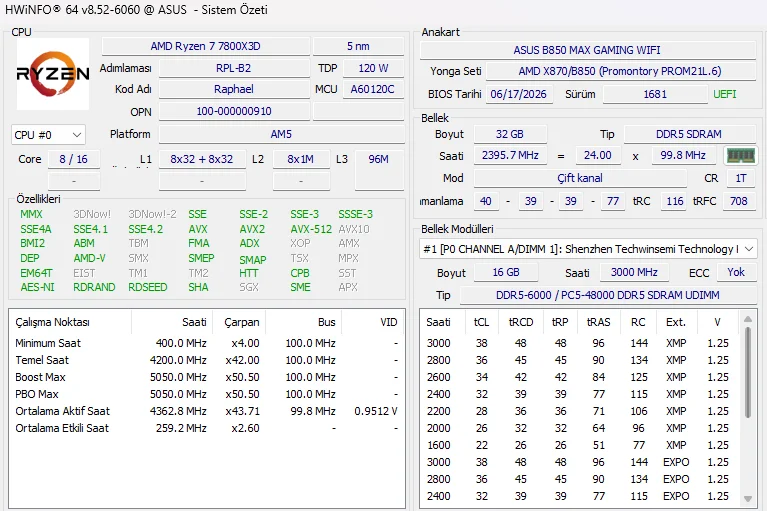This screenshot has height=511, width=767.
Task: Click the A60120C MCU value
Action: click(372, 89)
